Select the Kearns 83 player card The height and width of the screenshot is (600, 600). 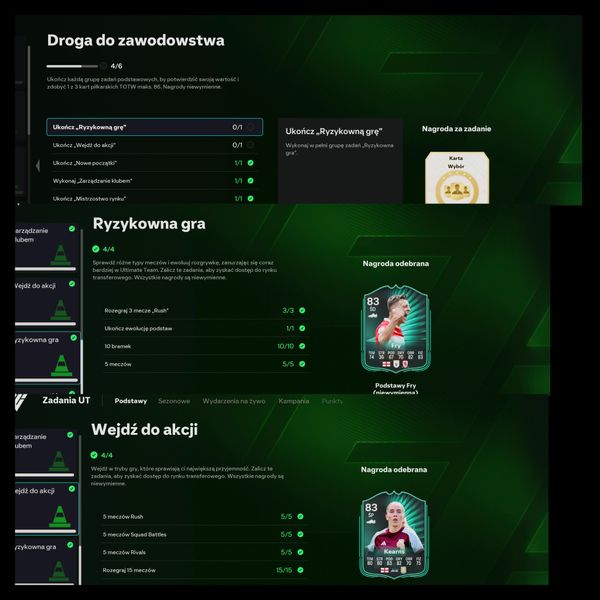[394, 535]
